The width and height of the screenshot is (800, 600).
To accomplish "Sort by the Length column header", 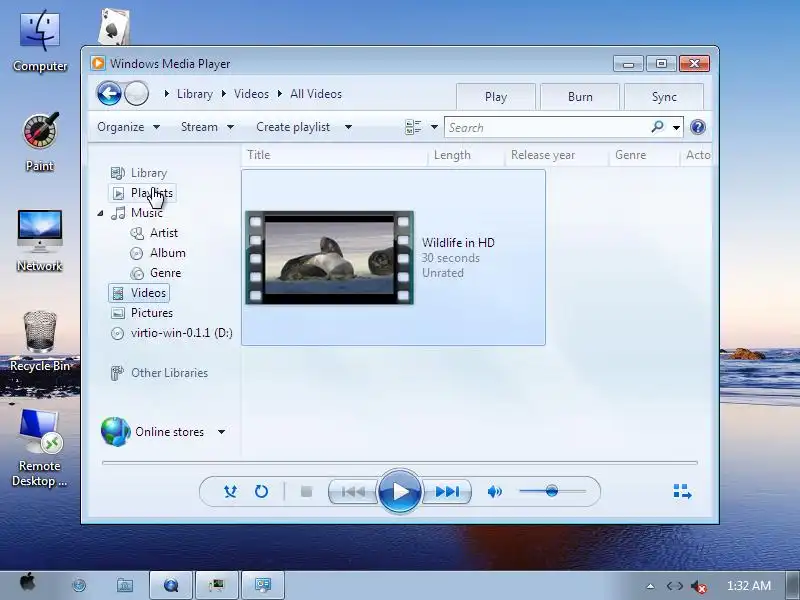I will (x=466, y=155).
